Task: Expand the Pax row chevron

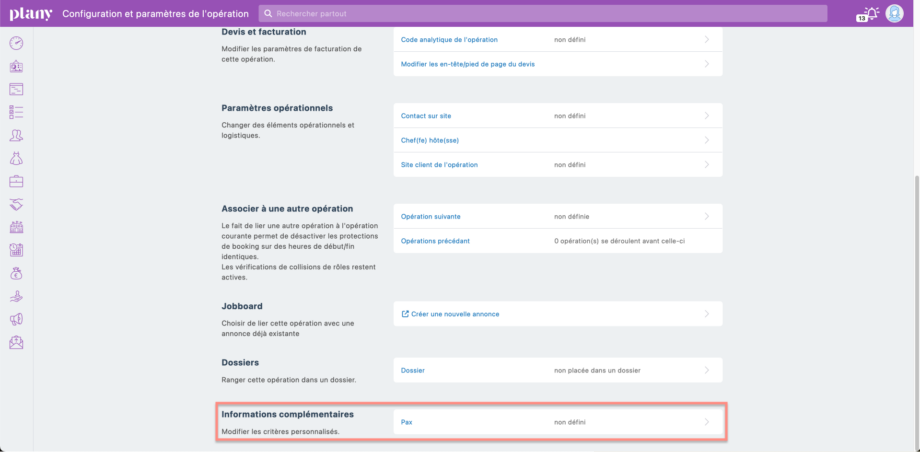Action: click(x=707, y=422)
